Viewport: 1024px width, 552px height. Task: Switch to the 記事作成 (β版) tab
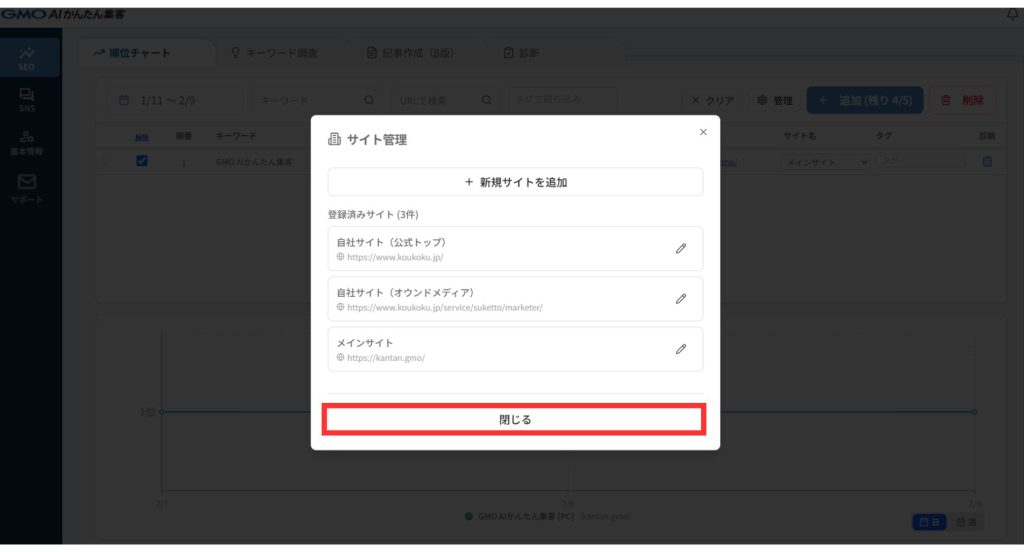click(x=411, y=53)
